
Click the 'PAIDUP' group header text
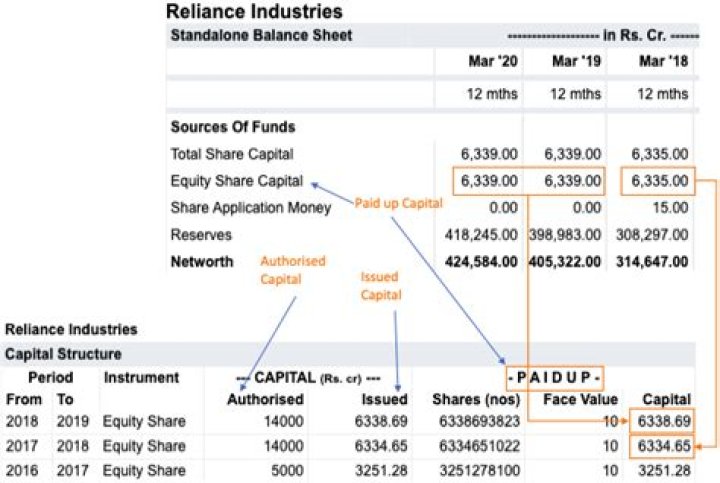[554, 378]
